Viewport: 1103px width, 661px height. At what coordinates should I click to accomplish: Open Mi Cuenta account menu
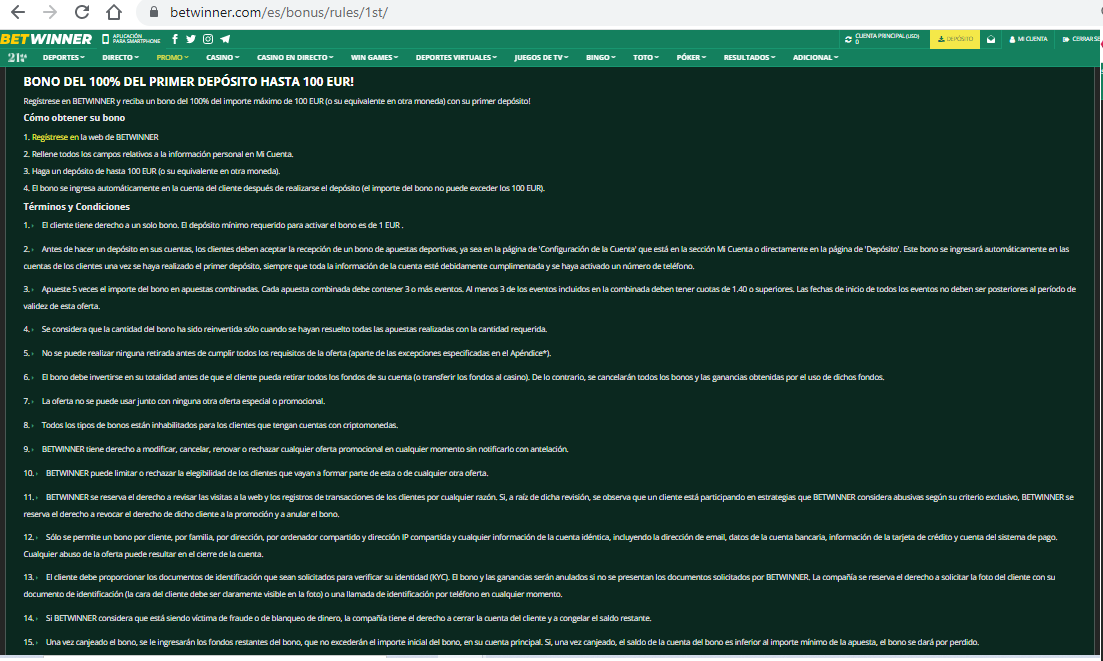(1028, 39)
